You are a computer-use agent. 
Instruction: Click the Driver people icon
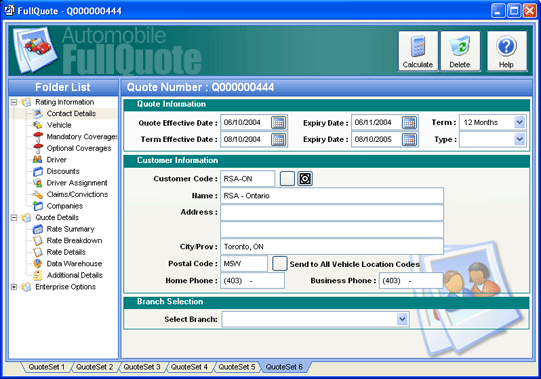click(x=38, y=160)
